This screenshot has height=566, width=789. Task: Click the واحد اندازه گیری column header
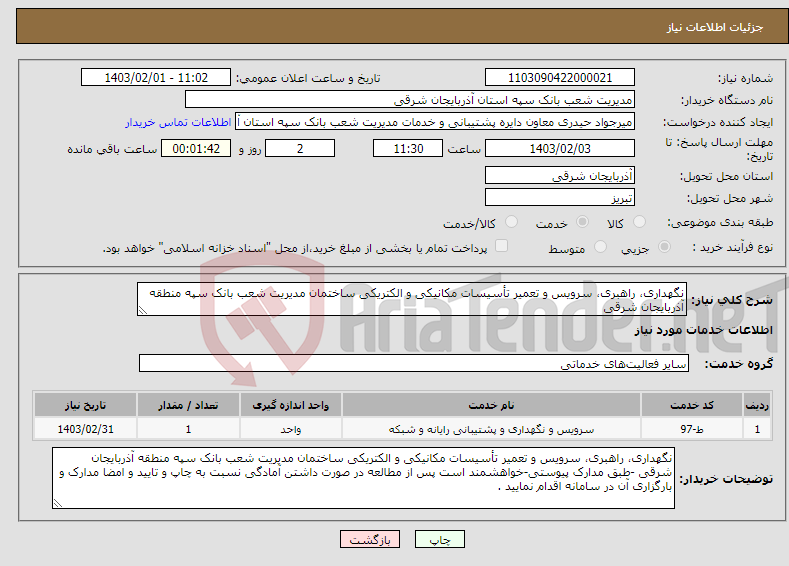pyautogui.click(x=291, y=405)
